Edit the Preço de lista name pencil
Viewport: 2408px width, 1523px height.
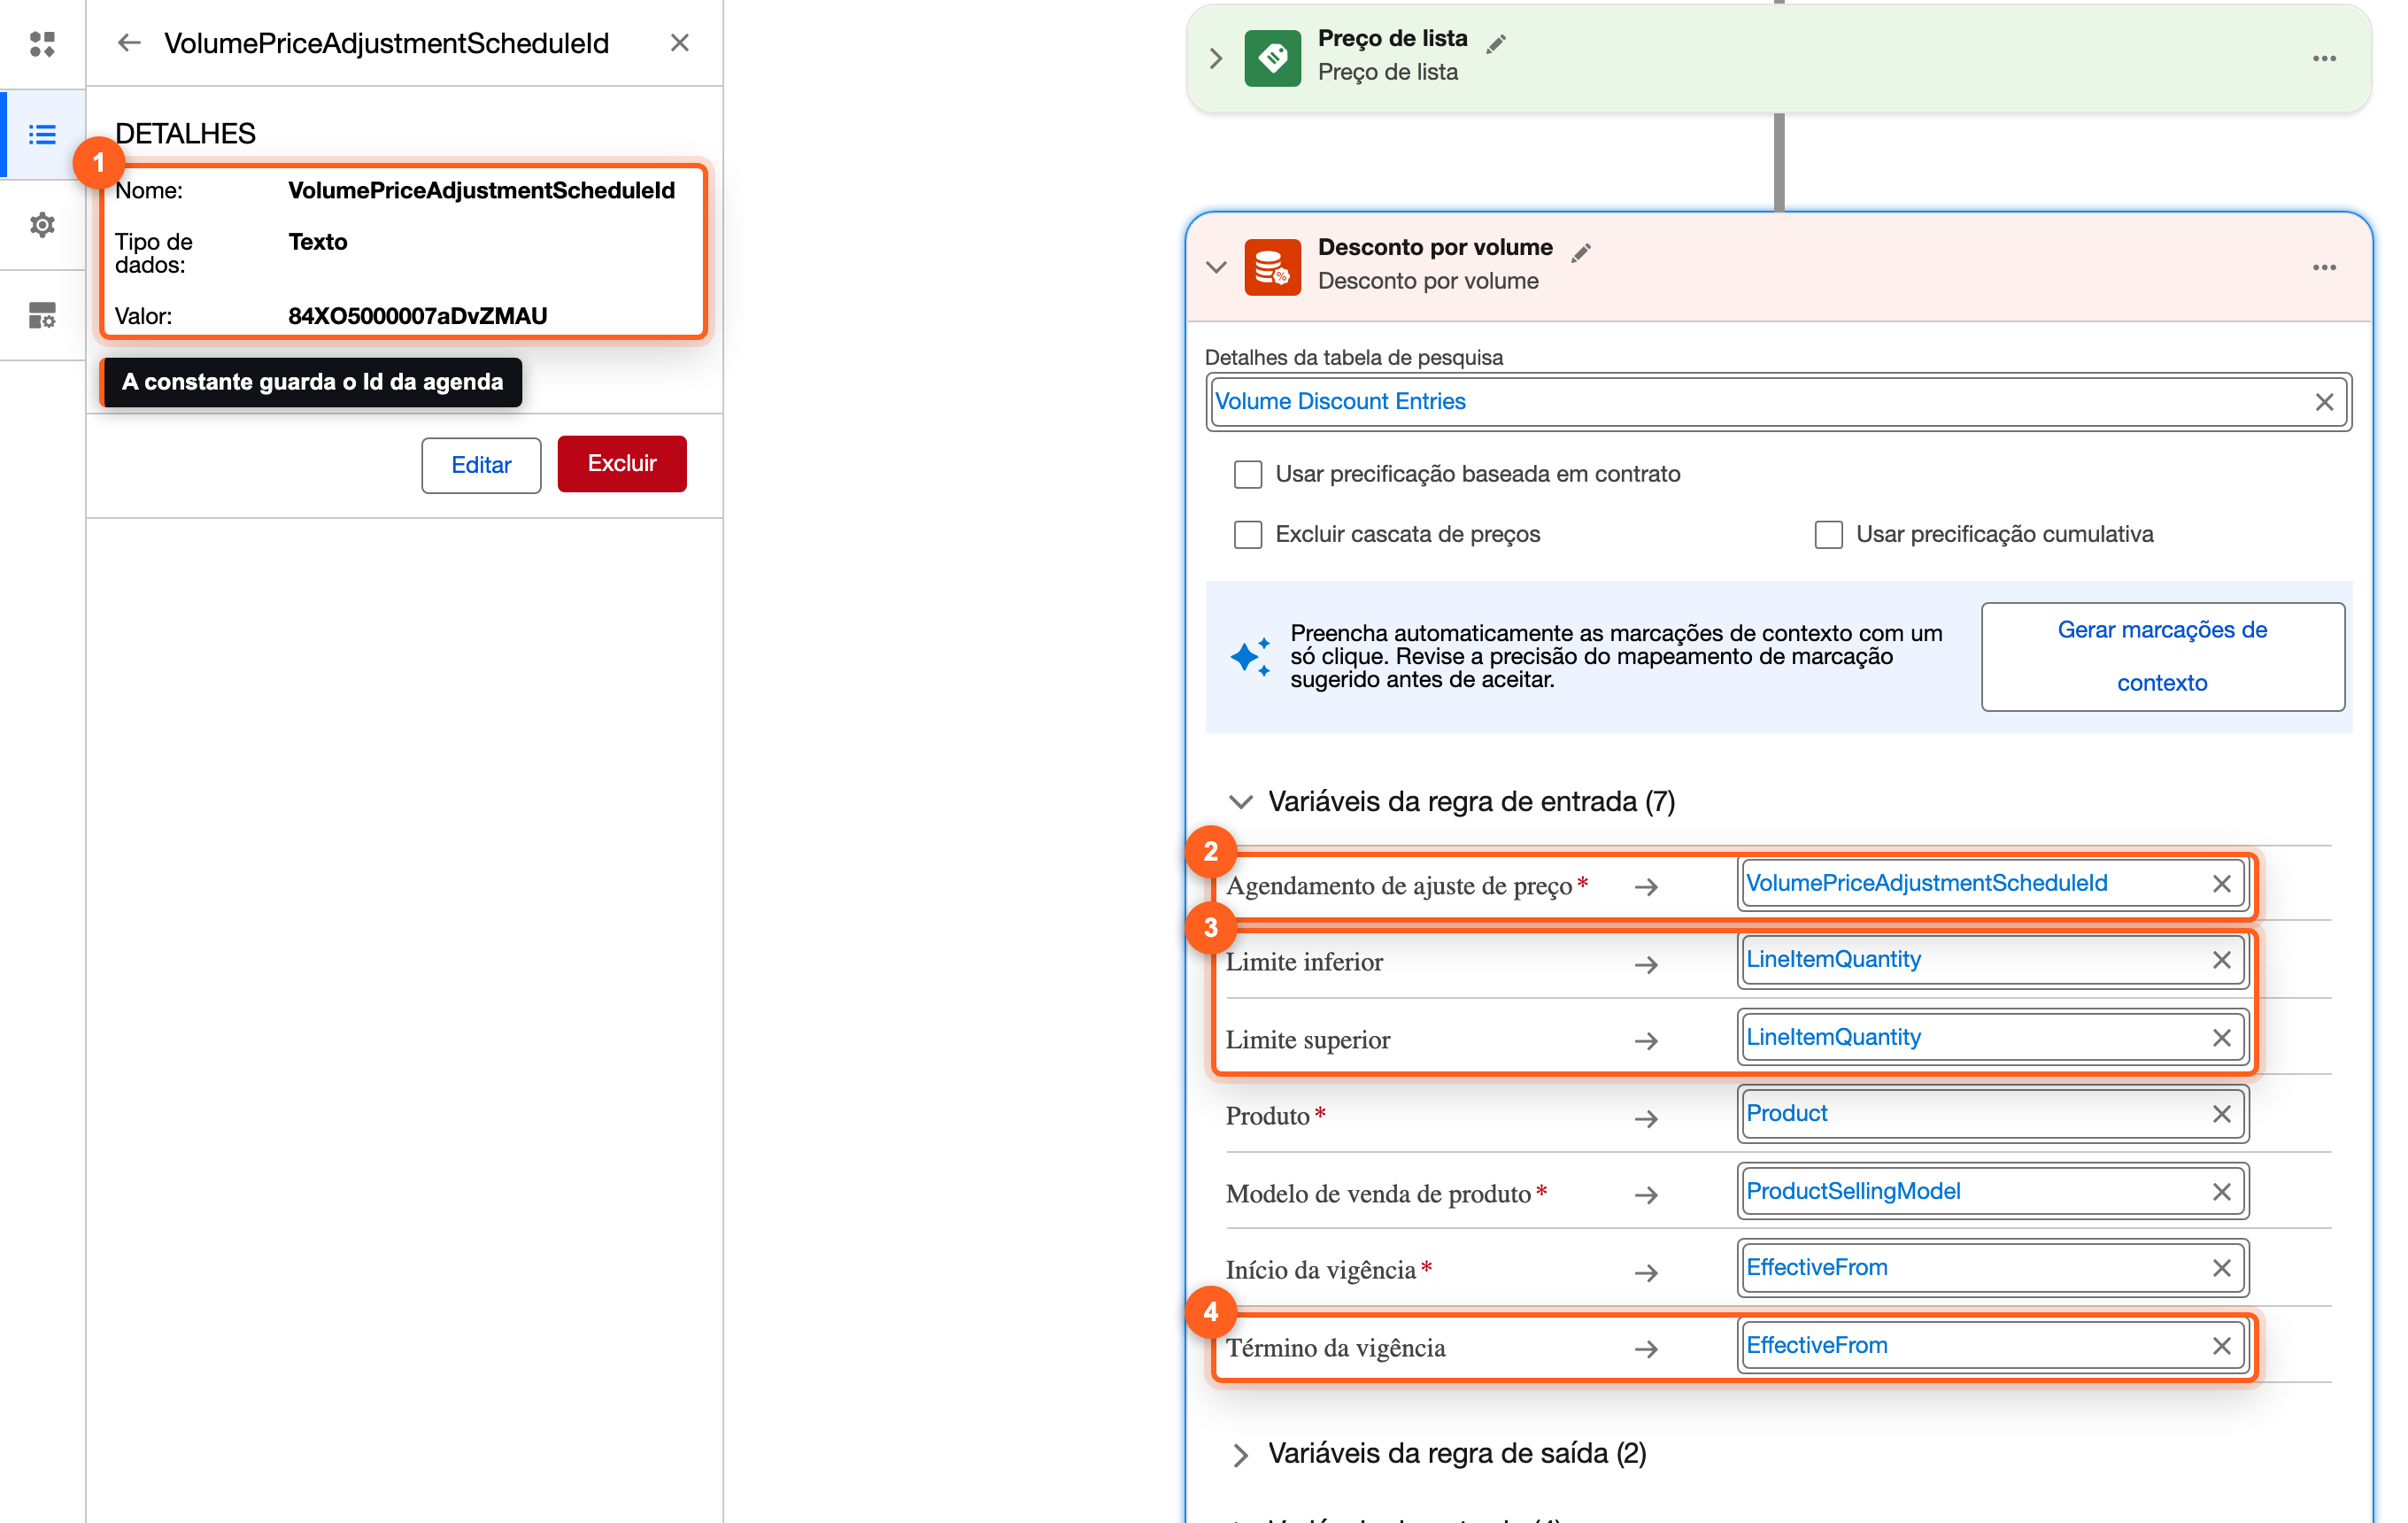point(1496,43)
